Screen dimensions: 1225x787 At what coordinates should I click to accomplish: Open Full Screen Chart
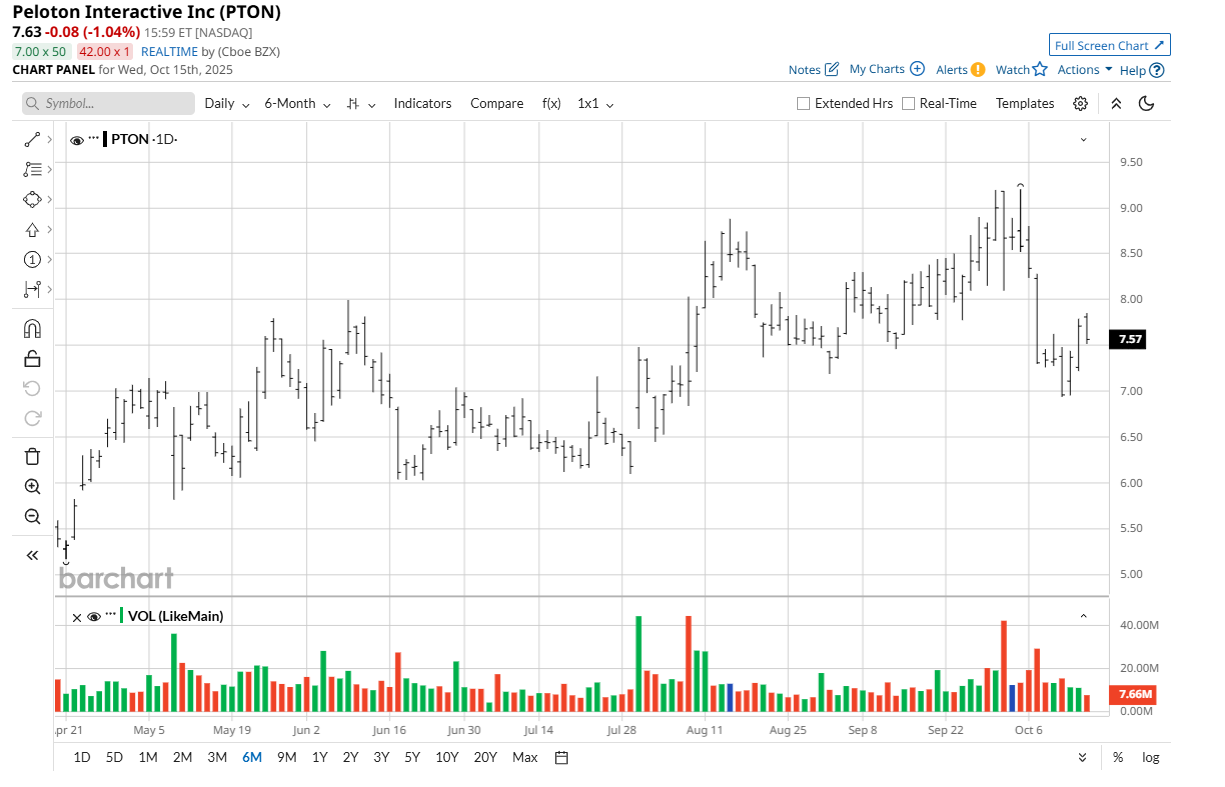pyautogui.click(x=1110, y=45)
